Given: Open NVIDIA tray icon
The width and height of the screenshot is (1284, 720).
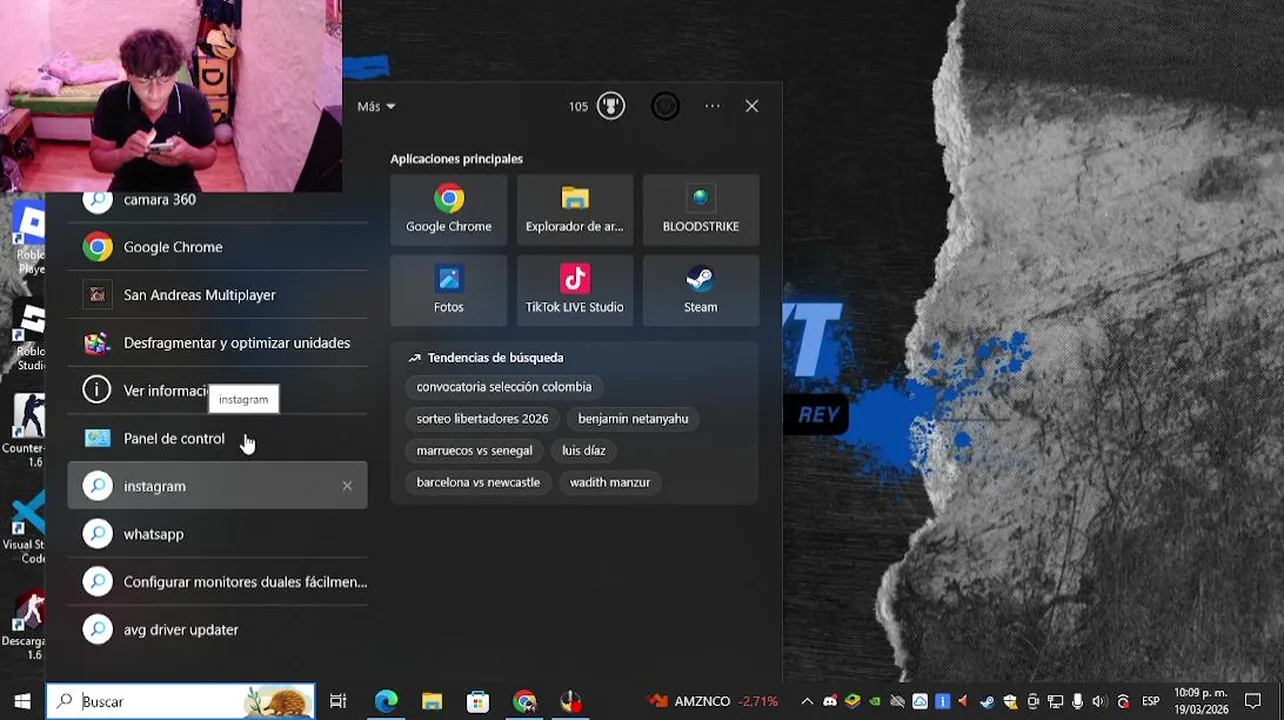Looking at the screenshot, I should point(875,701).
